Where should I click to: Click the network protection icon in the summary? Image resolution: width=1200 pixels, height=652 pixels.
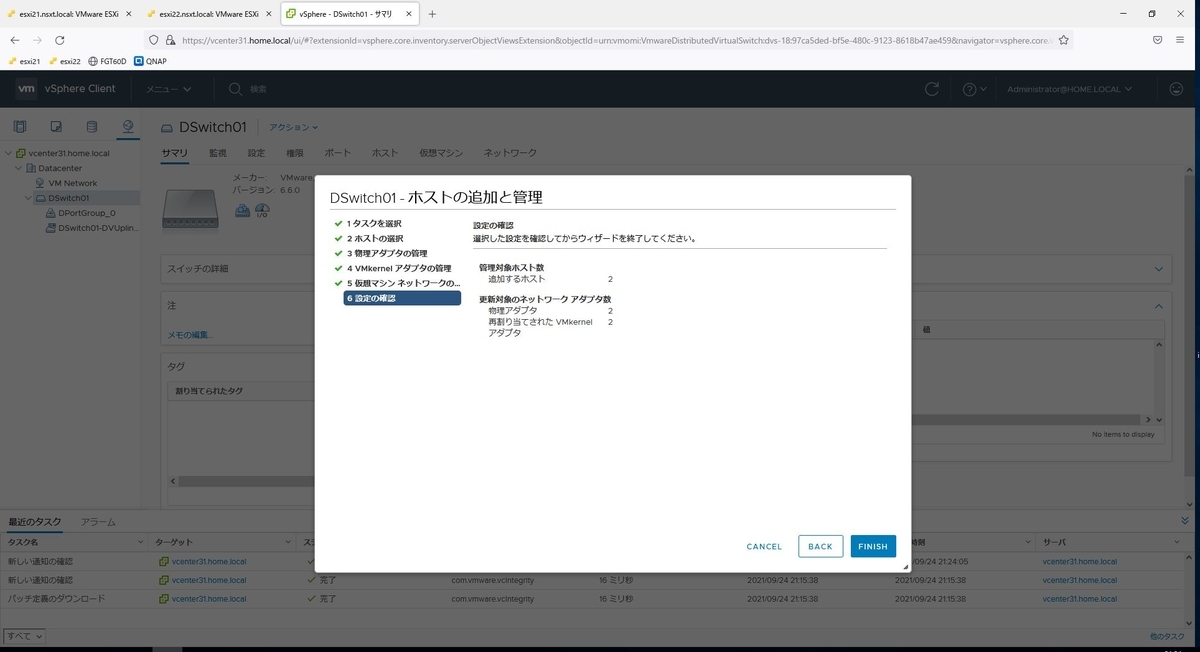(242, 210)
